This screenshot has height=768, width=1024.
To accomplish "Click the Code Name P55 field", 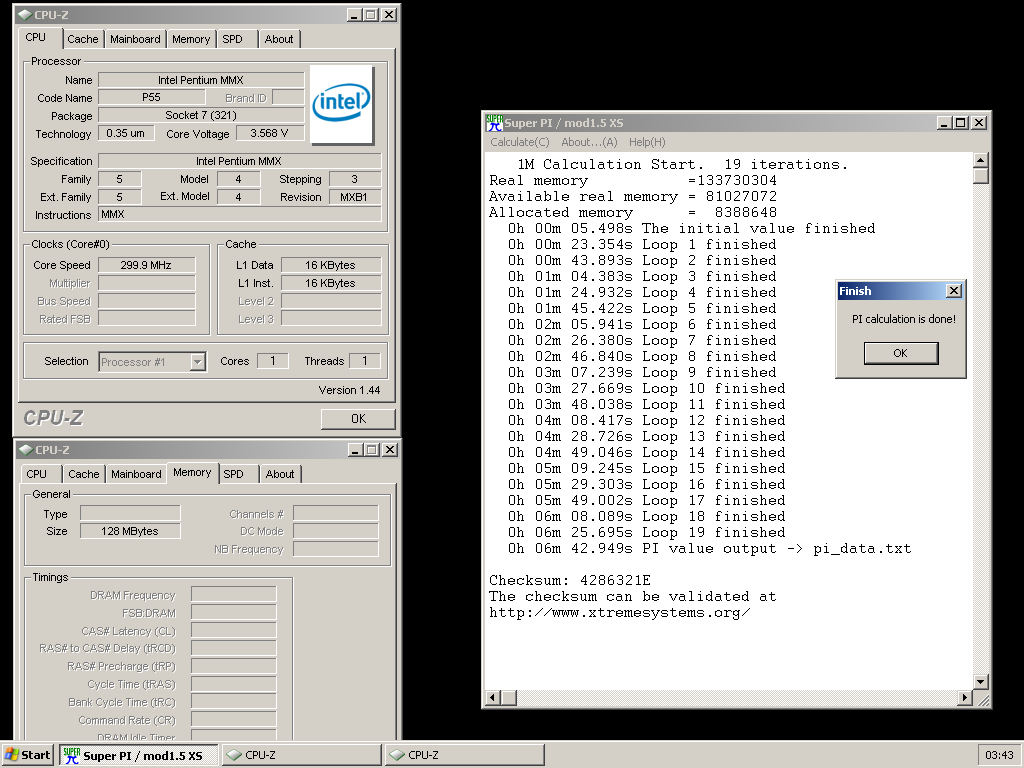I will coord(152,97).
